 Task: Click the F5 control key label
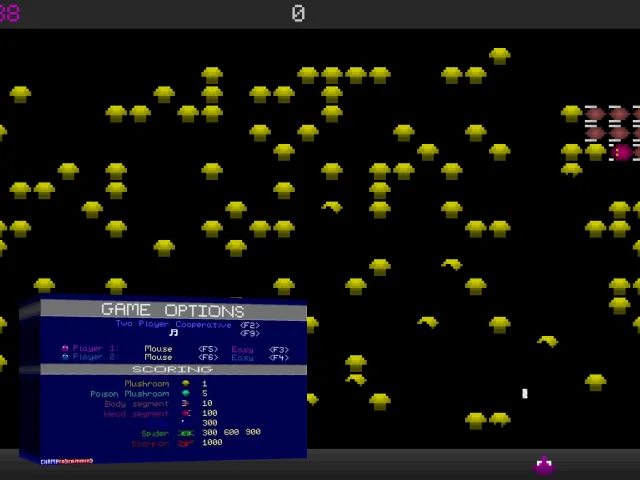(x=208, y=350)
